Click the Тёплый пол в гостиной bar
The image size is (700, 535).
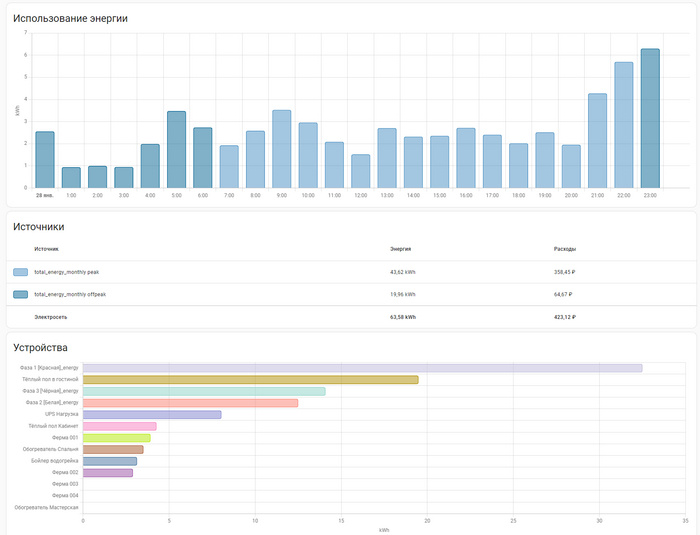pos(250,380)
